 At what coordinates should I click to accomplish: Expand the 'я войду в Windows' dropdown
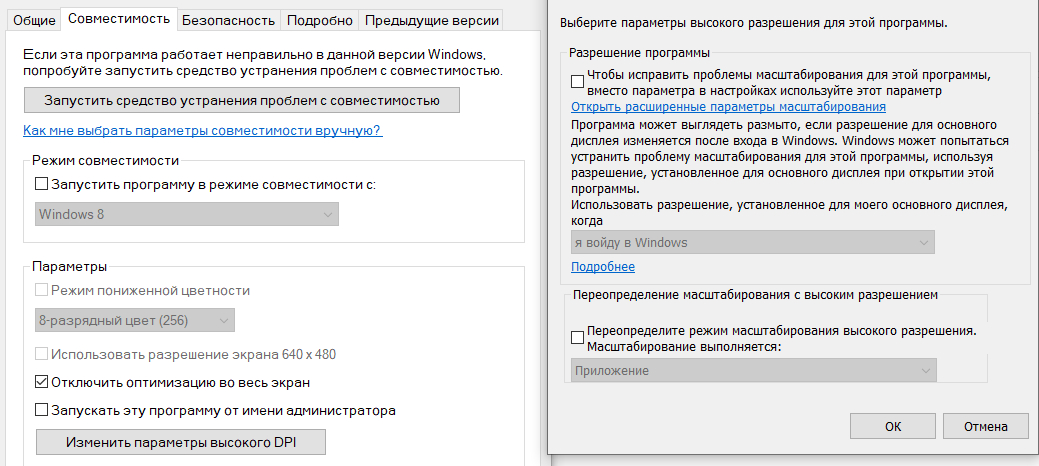click(752, 242)
